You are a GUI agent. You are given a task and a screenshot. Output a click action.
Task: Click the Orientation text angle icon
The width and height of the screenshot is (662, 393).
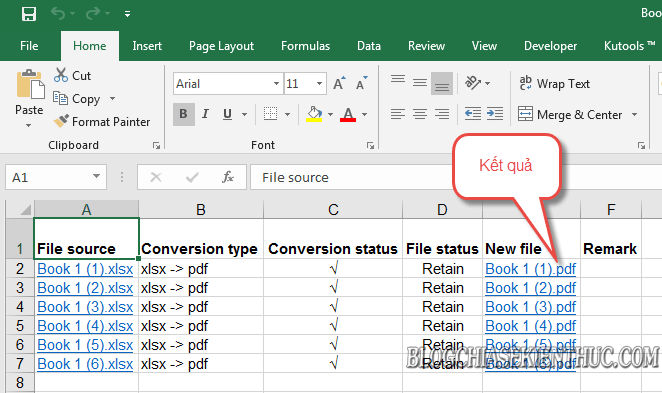click(x=473, y=83)
